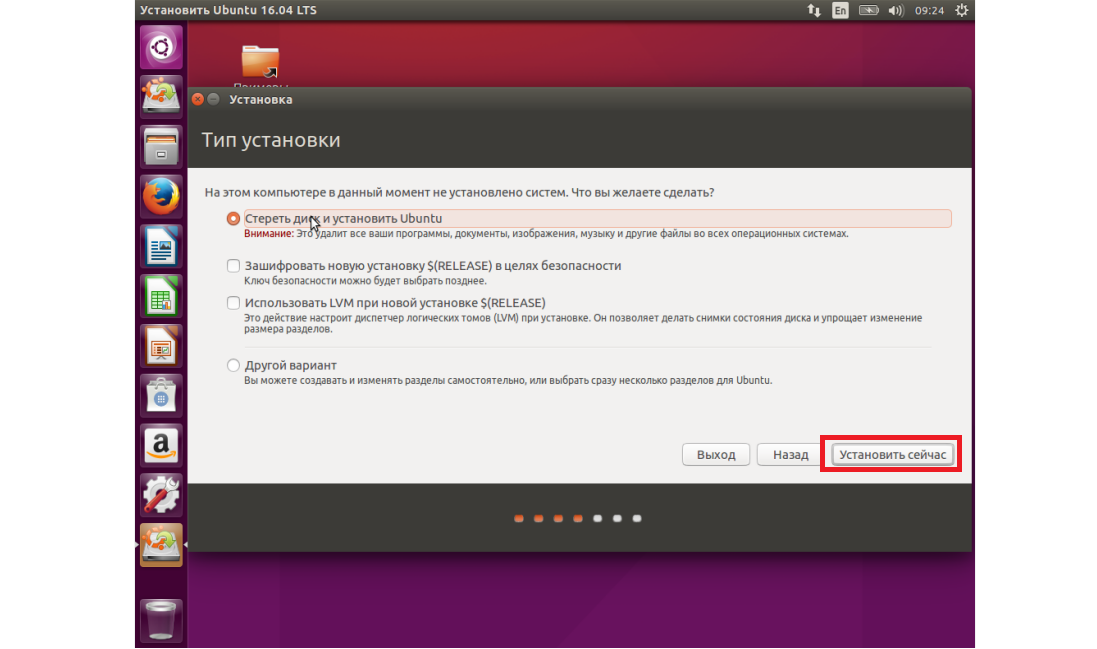Open Ubuntu Software center icon
1097x649 pixels.
161,395
